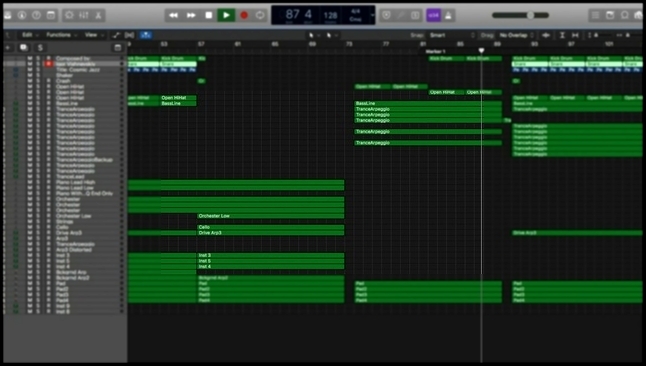Open the Mixer with the faders icon
This screenshot has height=366, width=646.
pos(84,15)
